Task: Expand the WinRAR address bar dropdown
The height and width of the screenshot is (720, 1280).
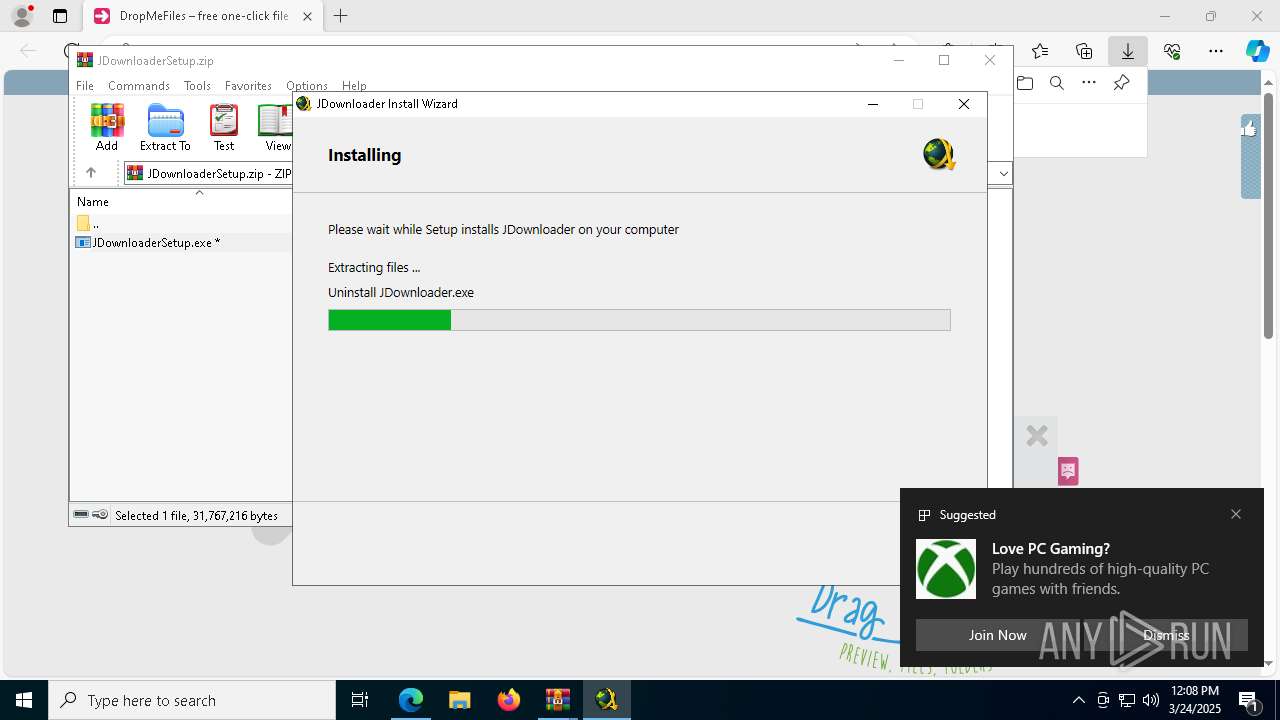Action: point(1003,173)
